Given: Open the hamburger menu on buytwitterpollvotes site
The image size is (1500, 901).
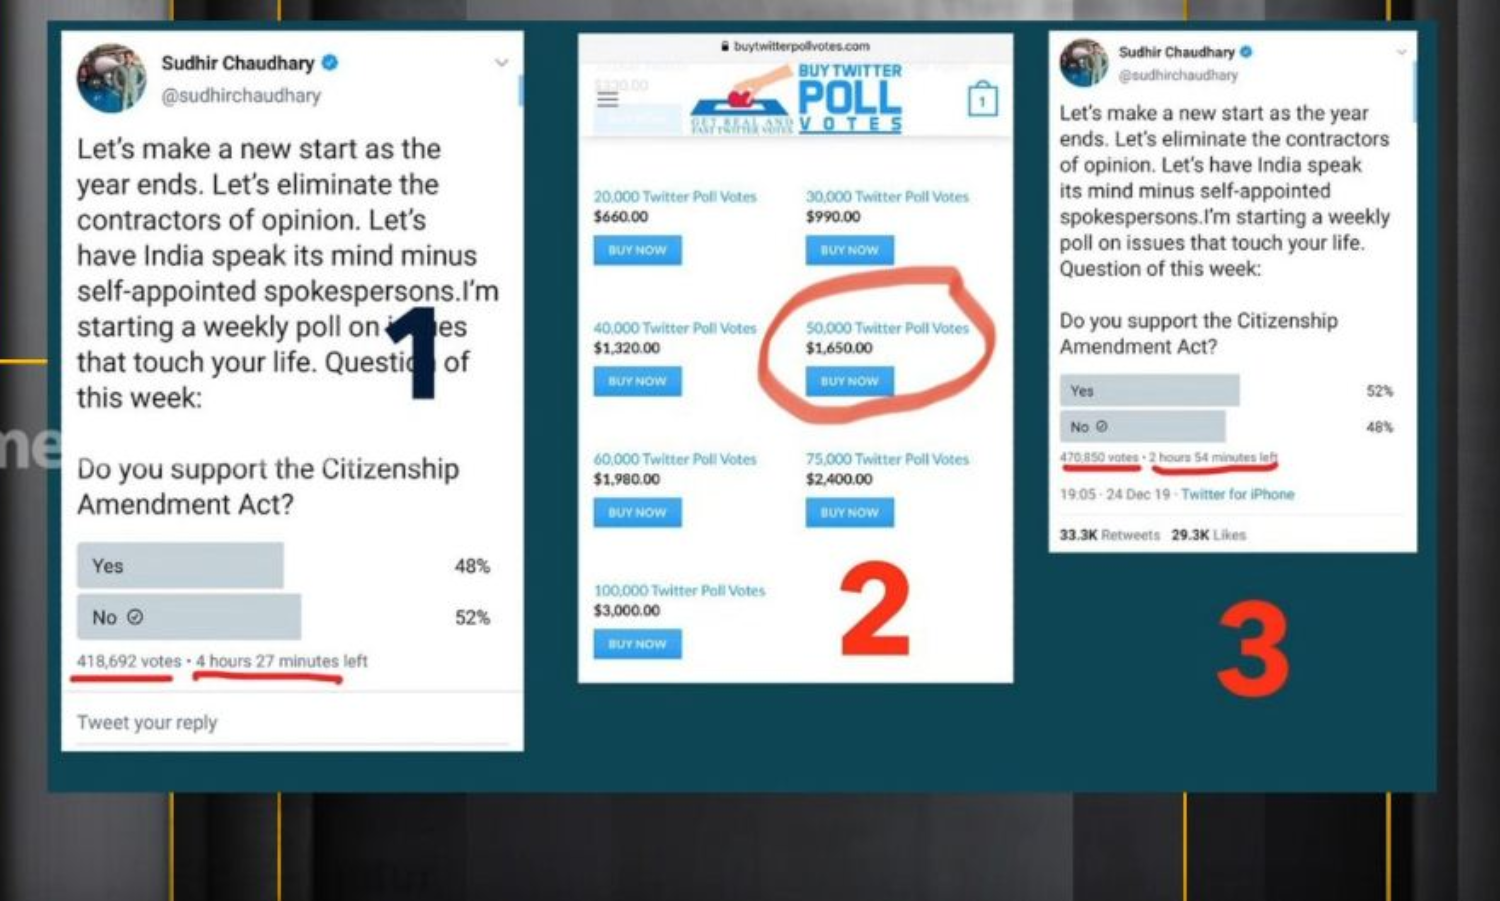Looking at the screenshot, I should click(607, 98).
